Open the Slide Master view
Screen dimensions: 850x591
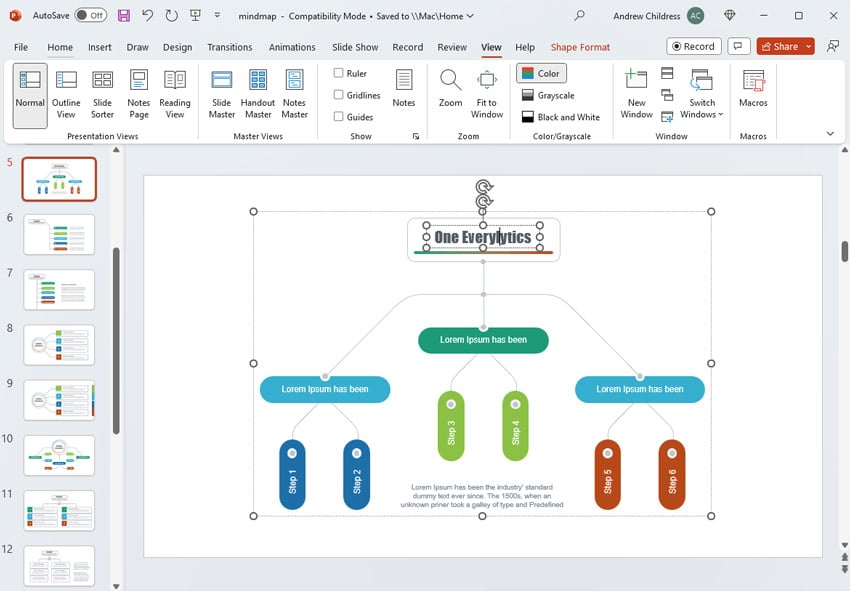(222, 94)
